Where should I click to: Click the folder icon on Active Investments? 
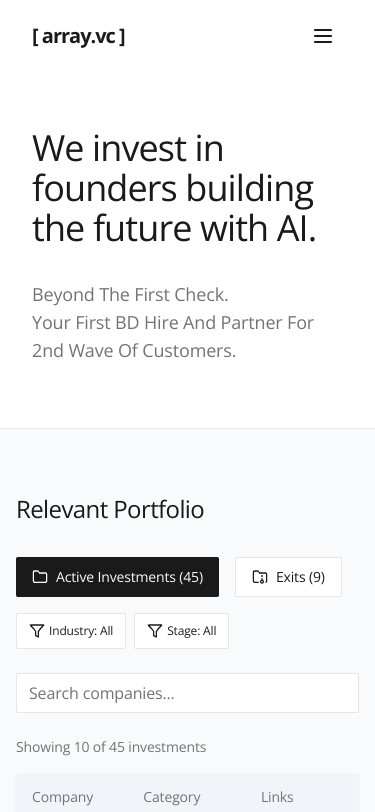click(x=40, y=577)
